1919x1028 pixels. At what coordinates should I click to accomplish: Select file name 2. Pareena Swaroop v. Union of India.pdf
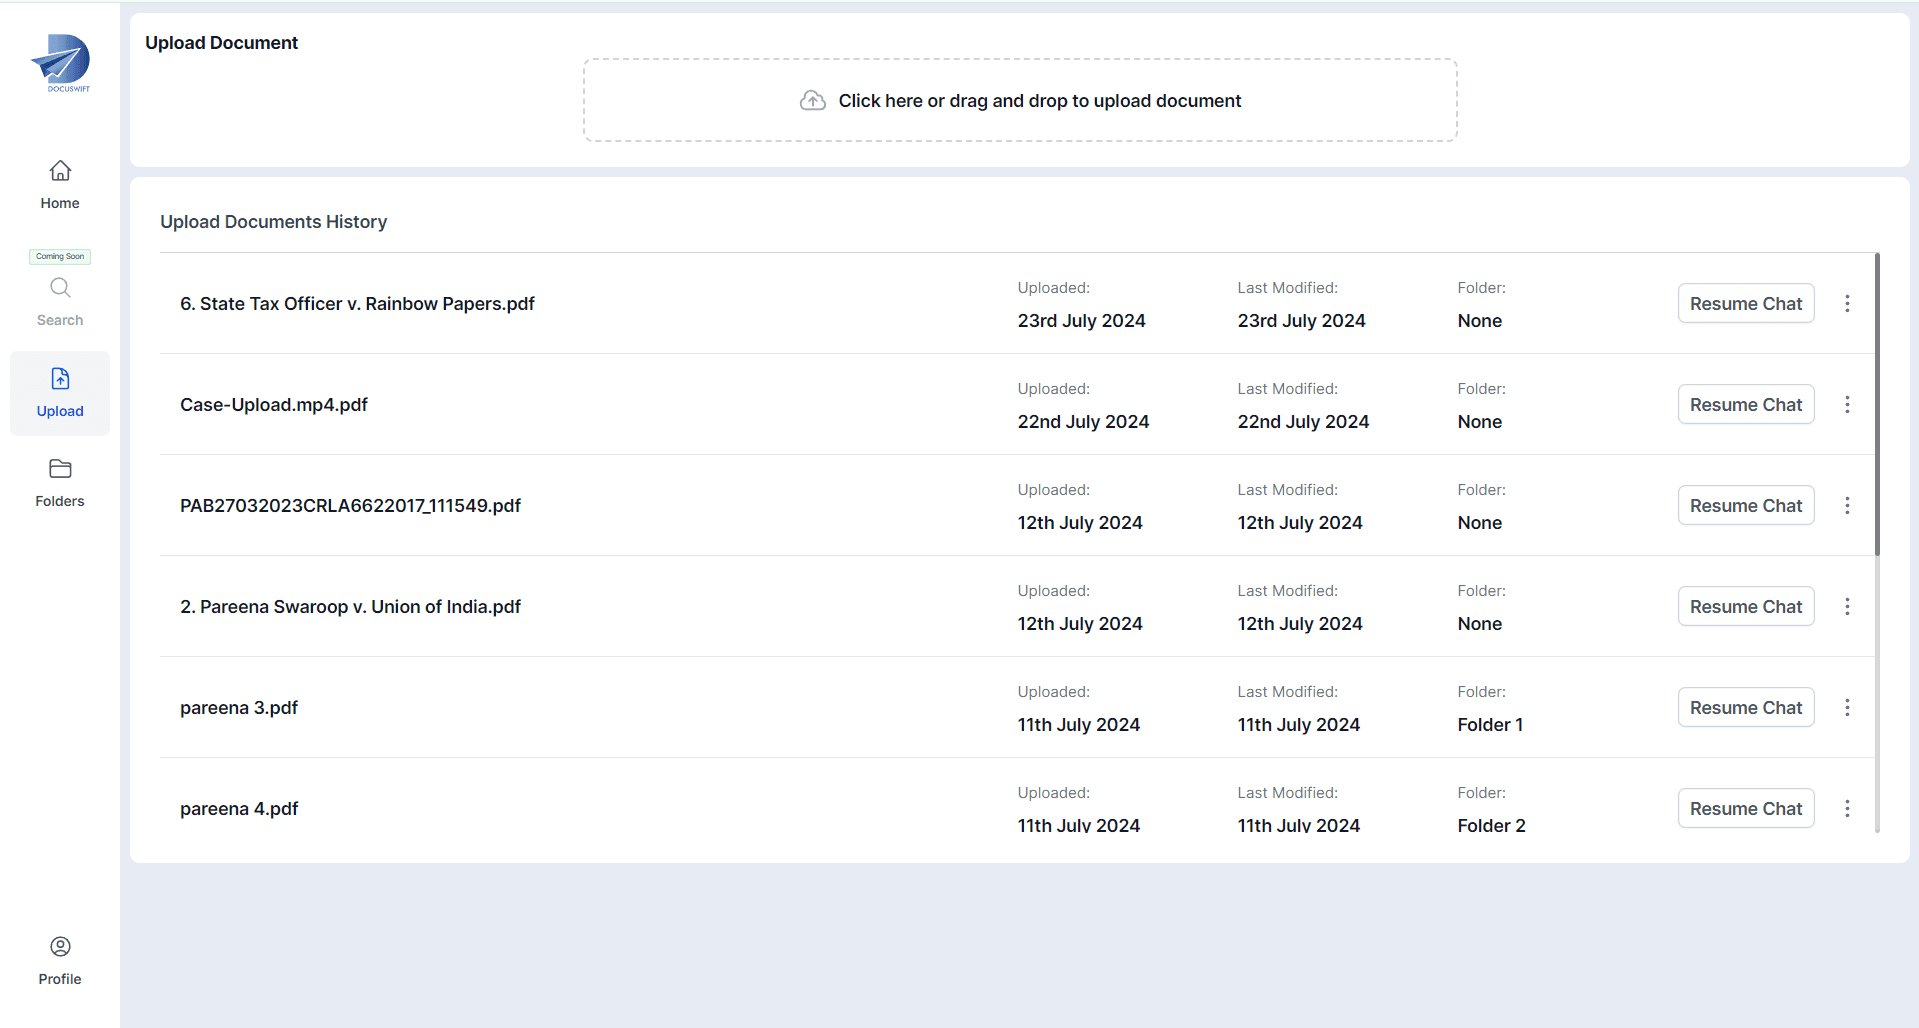(350, 606)
